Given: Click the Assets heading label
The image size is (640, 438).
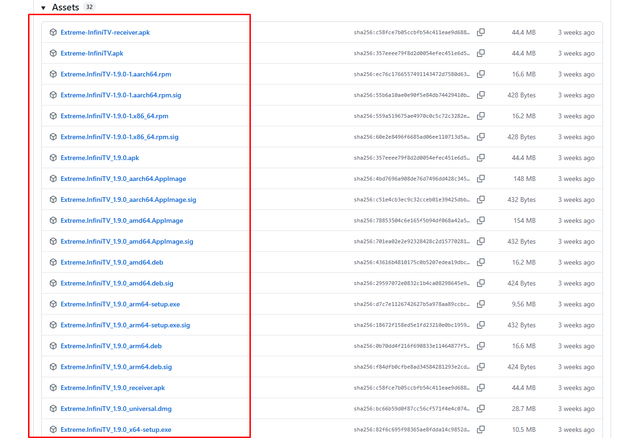Looking at the screenshot, I should [x=65, y=7].
